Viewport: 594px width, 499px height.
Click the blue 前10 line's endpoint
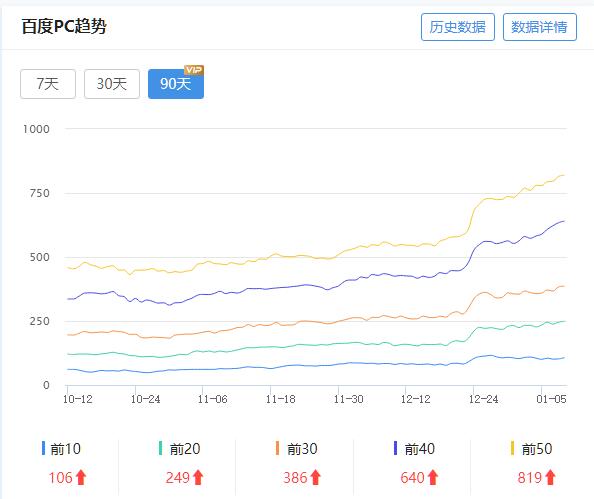tap(564, 358)
